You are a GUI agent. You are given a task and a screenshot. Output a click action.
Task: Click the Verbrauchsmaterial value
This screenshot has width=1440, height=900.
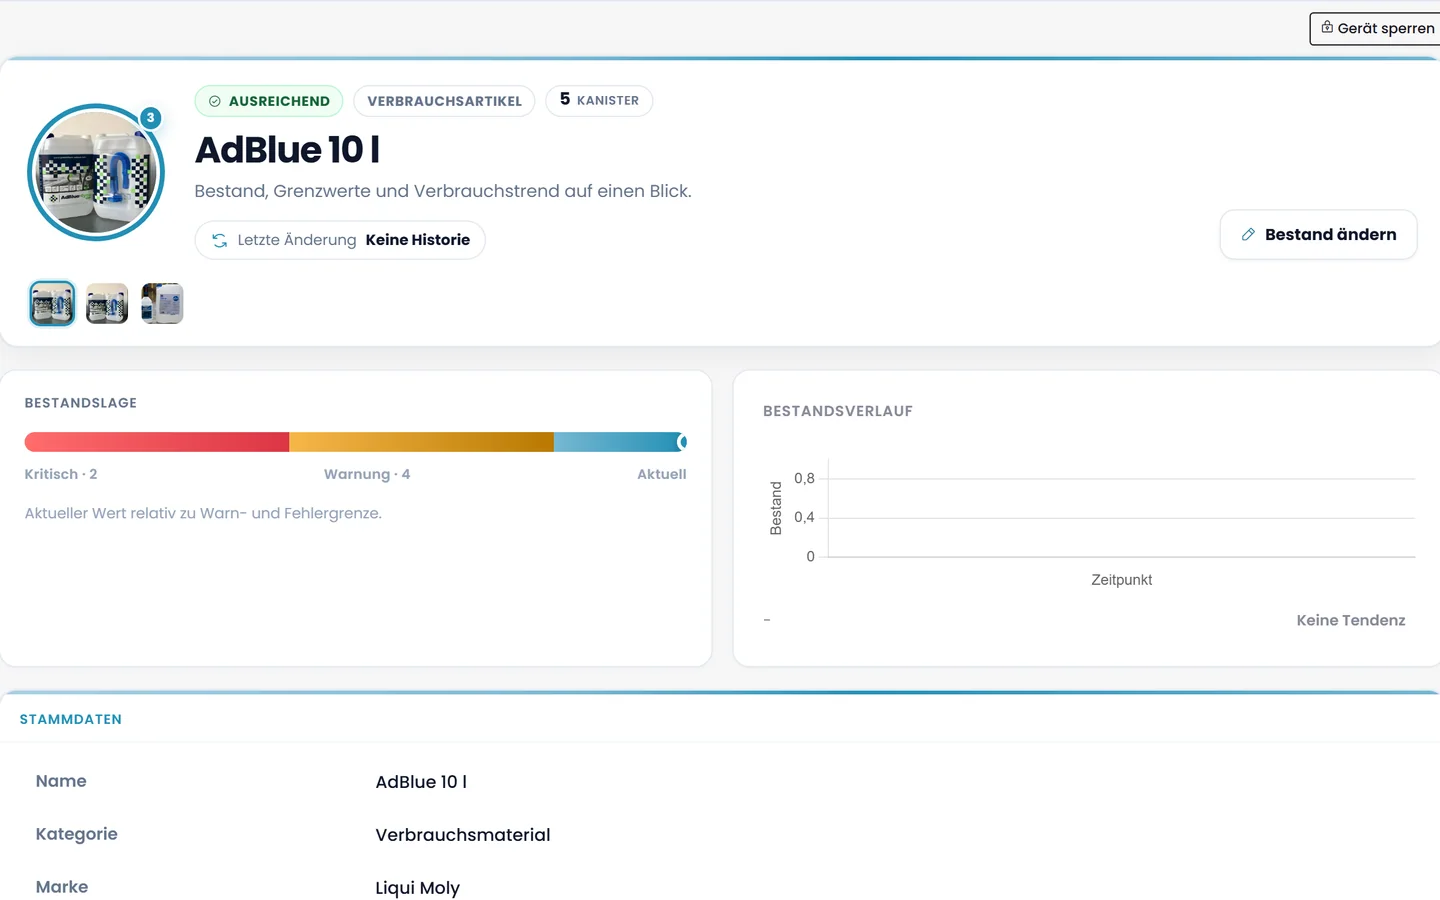coord(463,835)
